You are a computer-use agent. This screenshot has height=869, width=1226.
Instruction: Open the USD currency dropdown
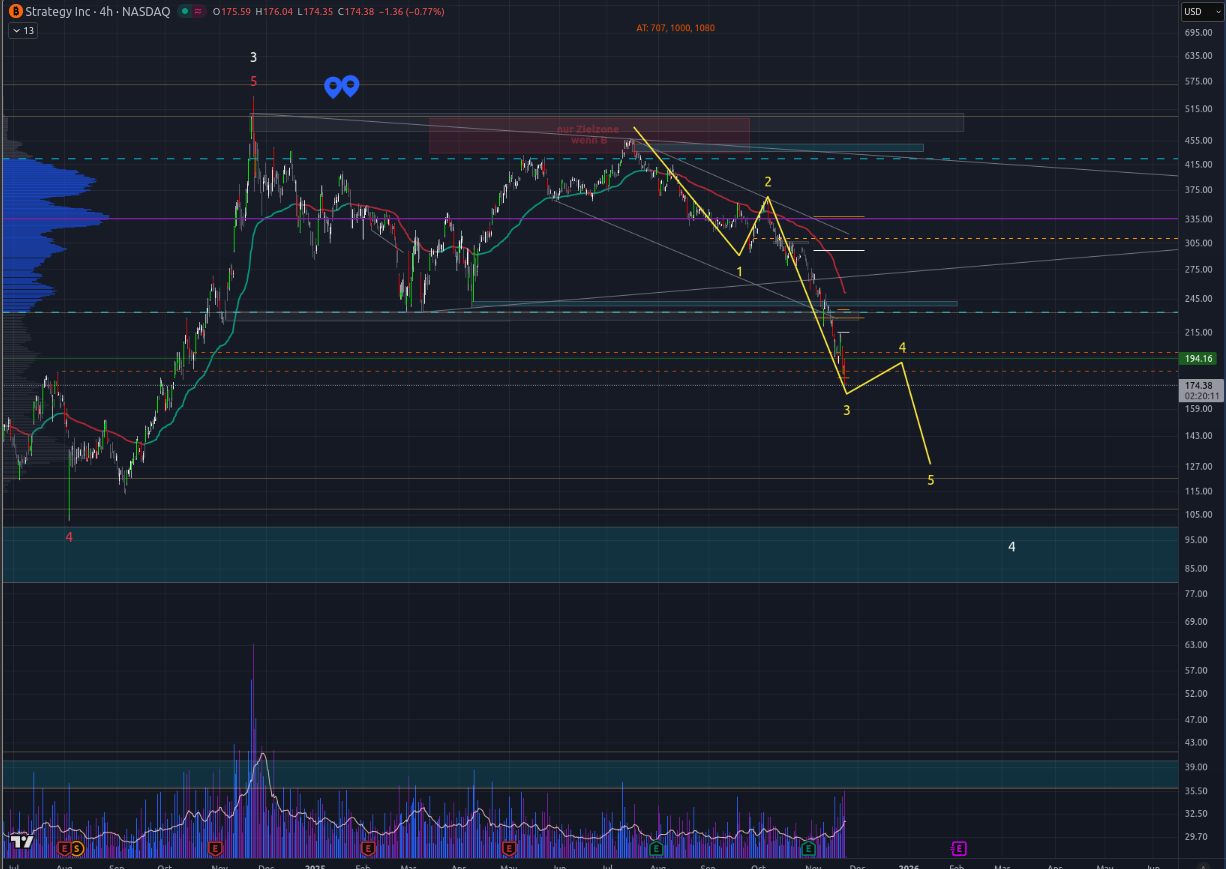click(x=1196, y=12)
